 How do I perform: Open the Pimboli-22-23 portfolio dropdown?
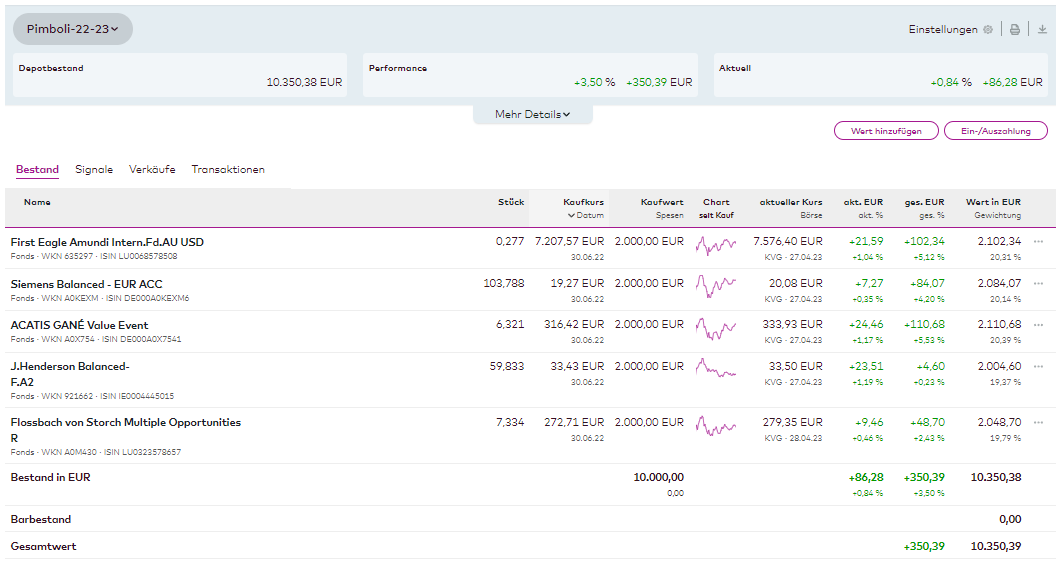pos(73,29)
